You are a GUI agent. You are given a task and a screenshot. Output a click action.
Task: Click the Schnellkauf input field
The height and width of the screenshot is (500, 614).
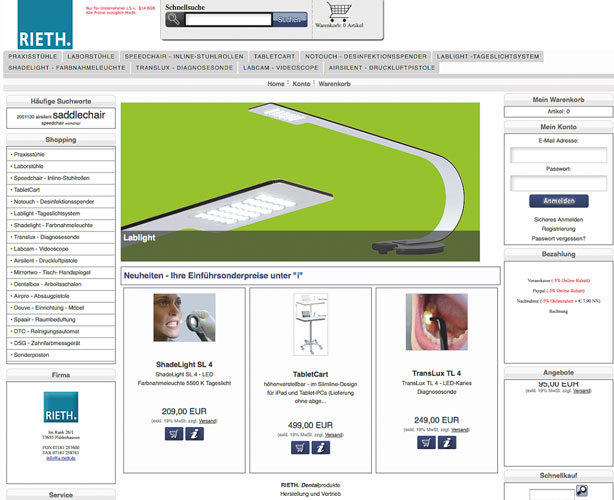click(x=552, y=494)
